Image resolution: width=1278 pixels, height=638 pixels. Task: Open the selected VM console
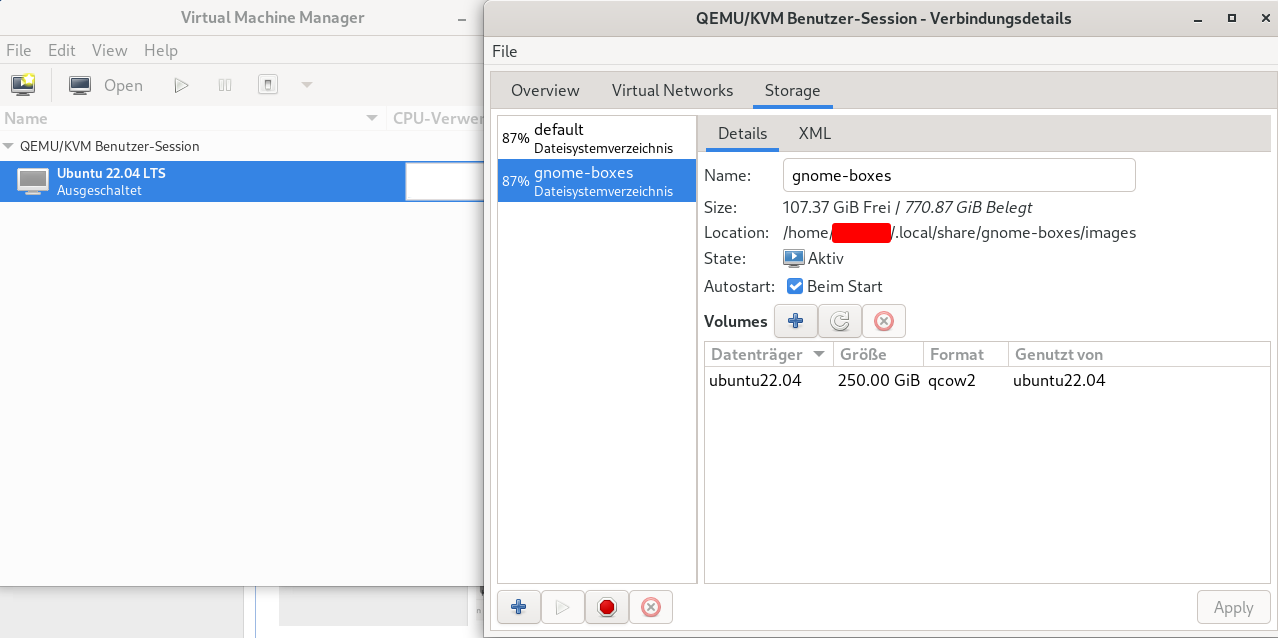(106, 85)
